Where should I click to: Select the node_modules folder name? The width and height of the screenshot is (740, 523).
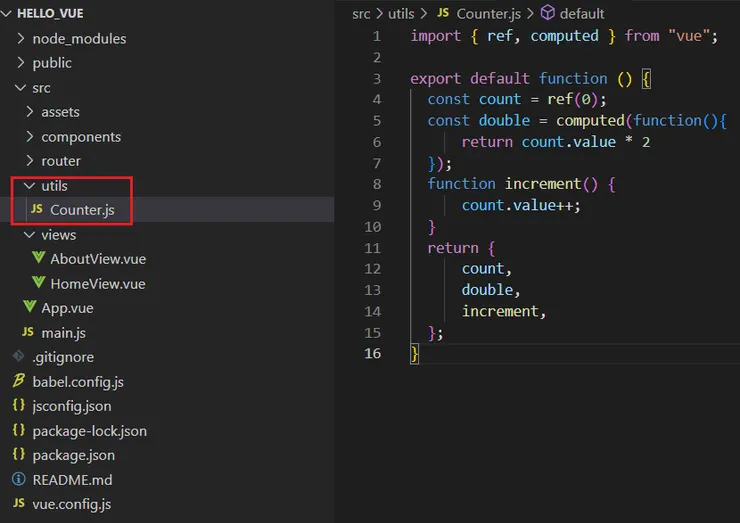point(79,39)
